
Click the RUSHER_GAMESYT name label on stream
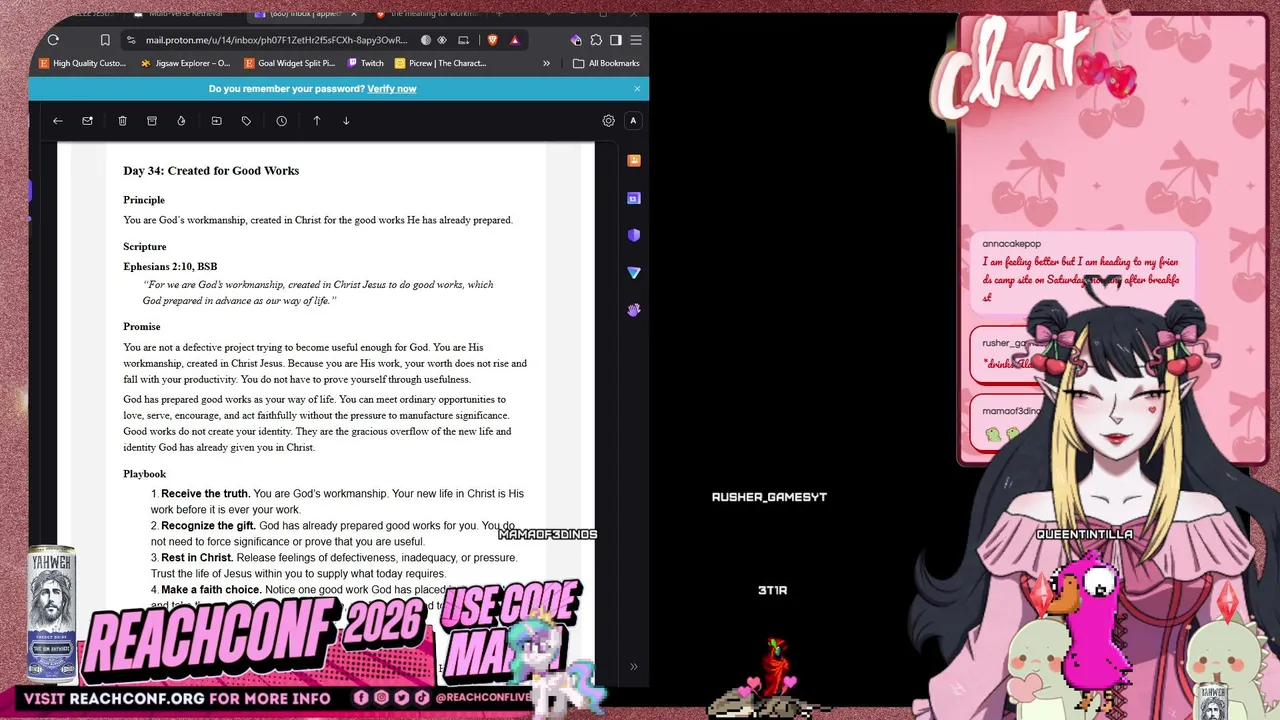[769, 497]
